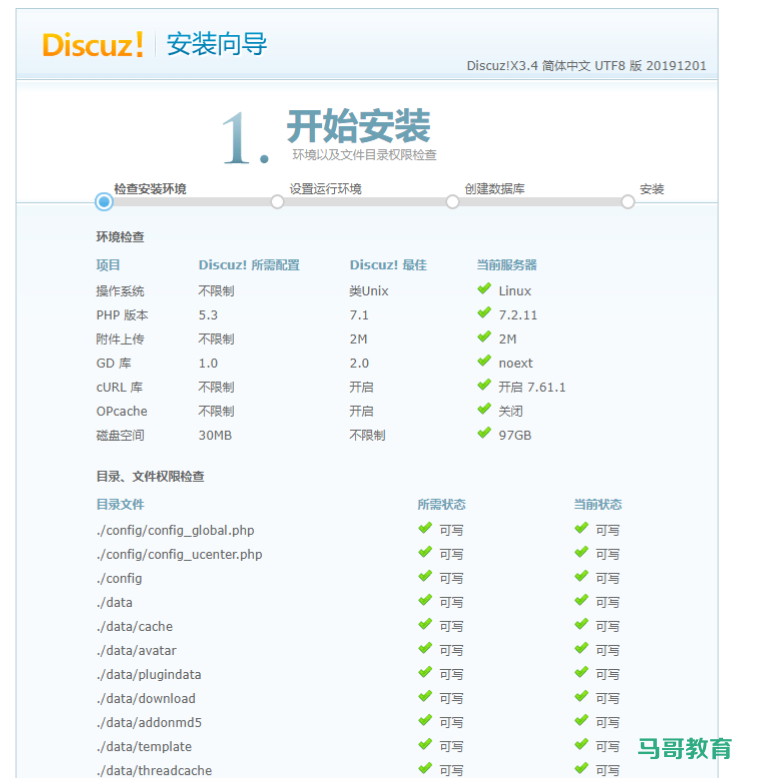The width and height of the screenshot is (757, 778).
Task: Click the Discuz! 所需配置 column header
Action: point(249,265)
